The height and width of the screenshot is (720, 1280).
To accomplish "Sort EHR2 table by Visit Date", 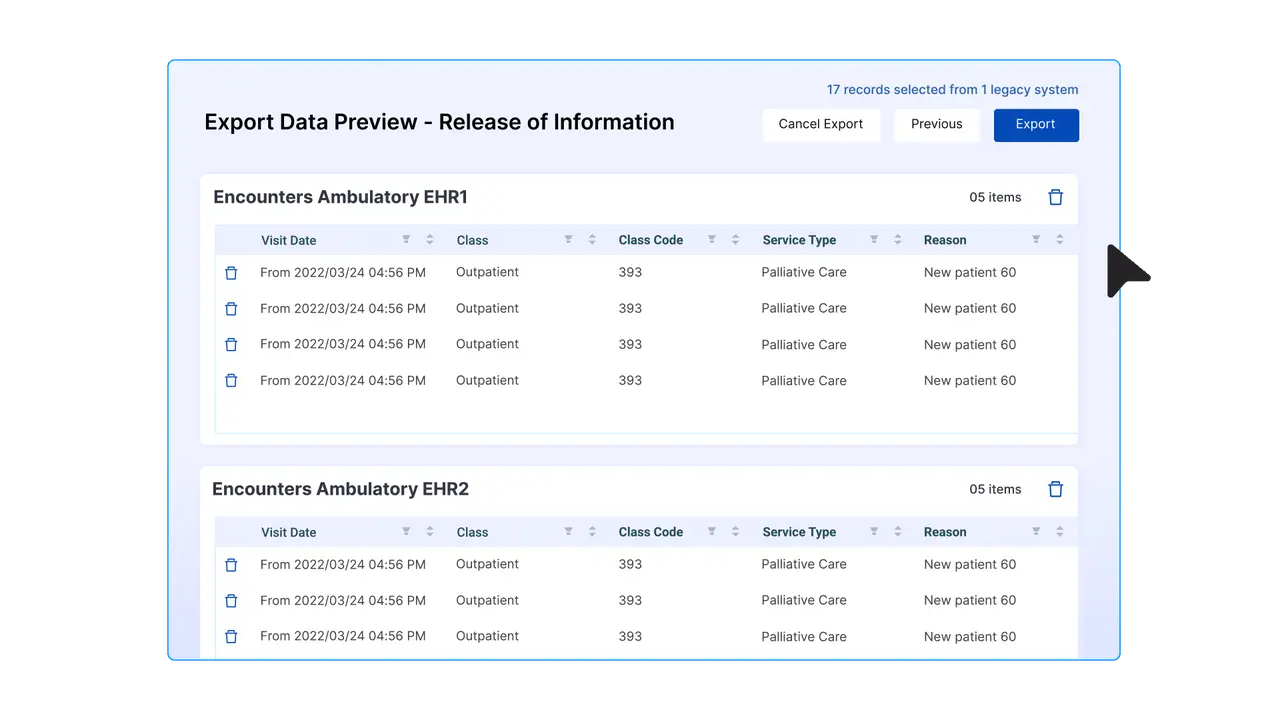I will [x=430, y=532].
